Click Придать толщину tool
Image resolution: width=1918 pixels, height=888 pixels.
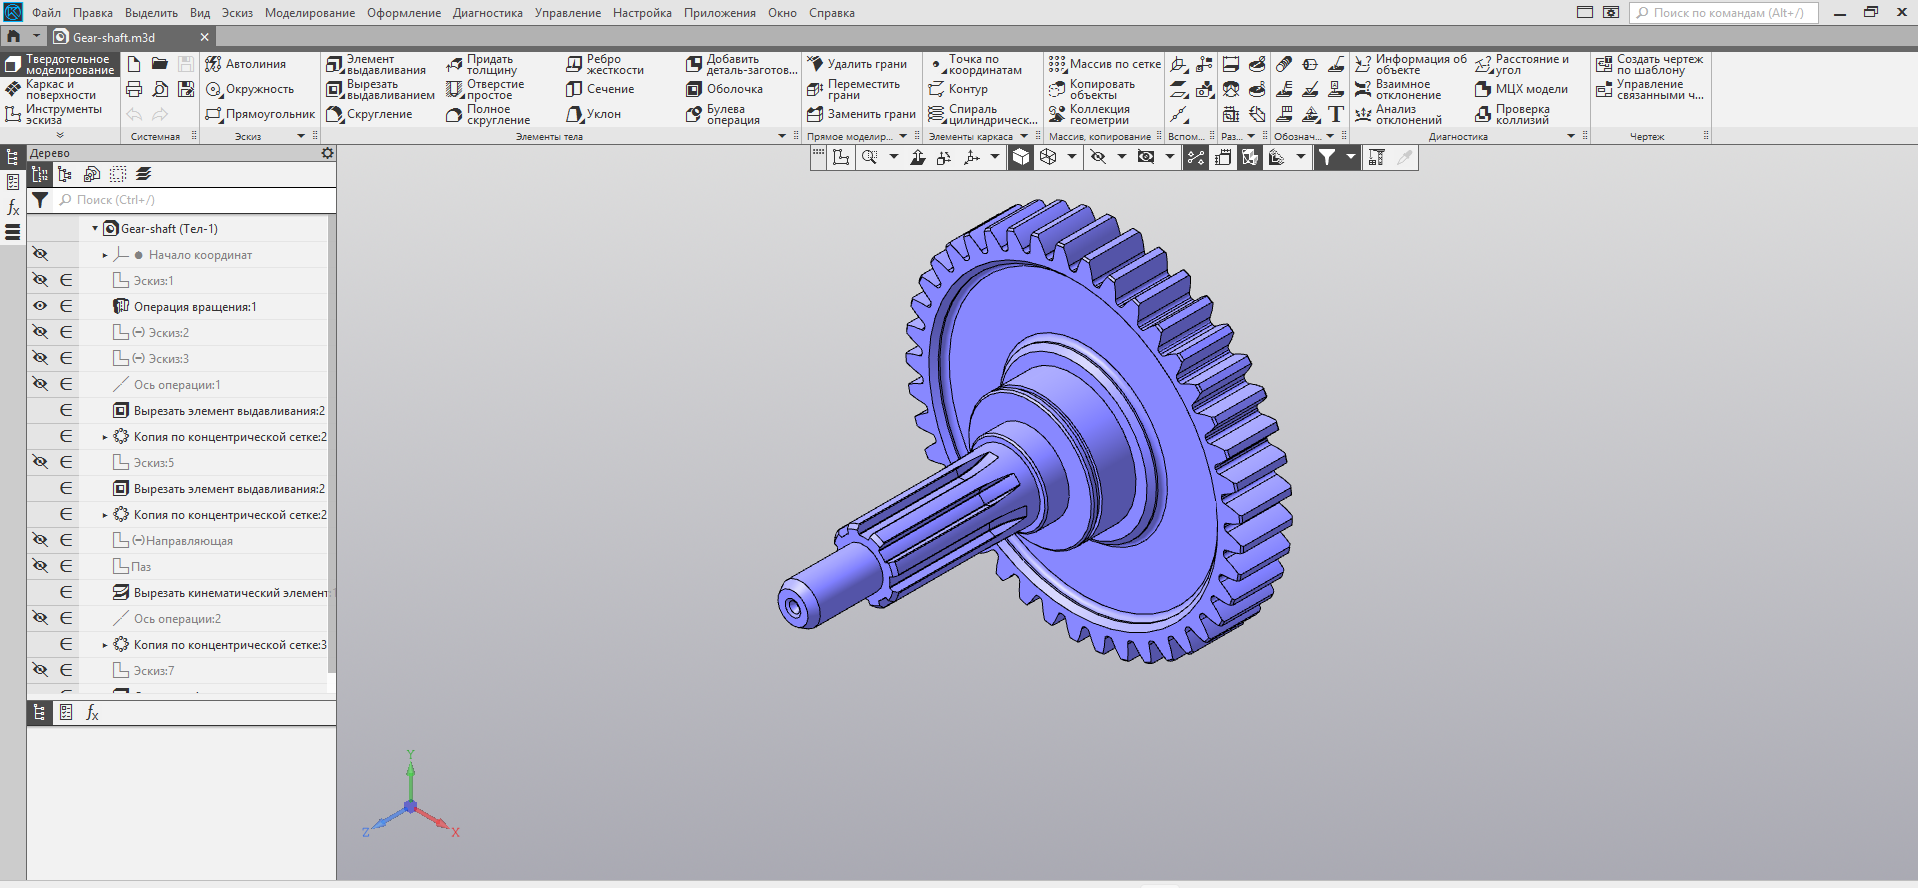point(482,64)
